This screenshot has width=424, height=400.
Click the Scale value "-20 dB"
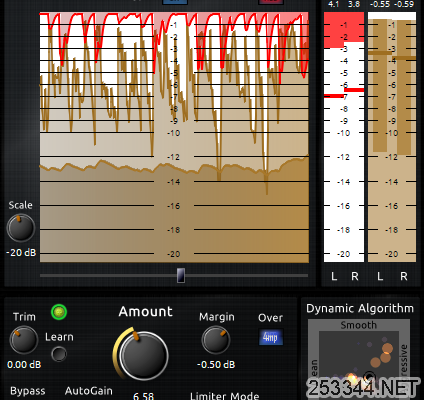(x=21, y=253)
